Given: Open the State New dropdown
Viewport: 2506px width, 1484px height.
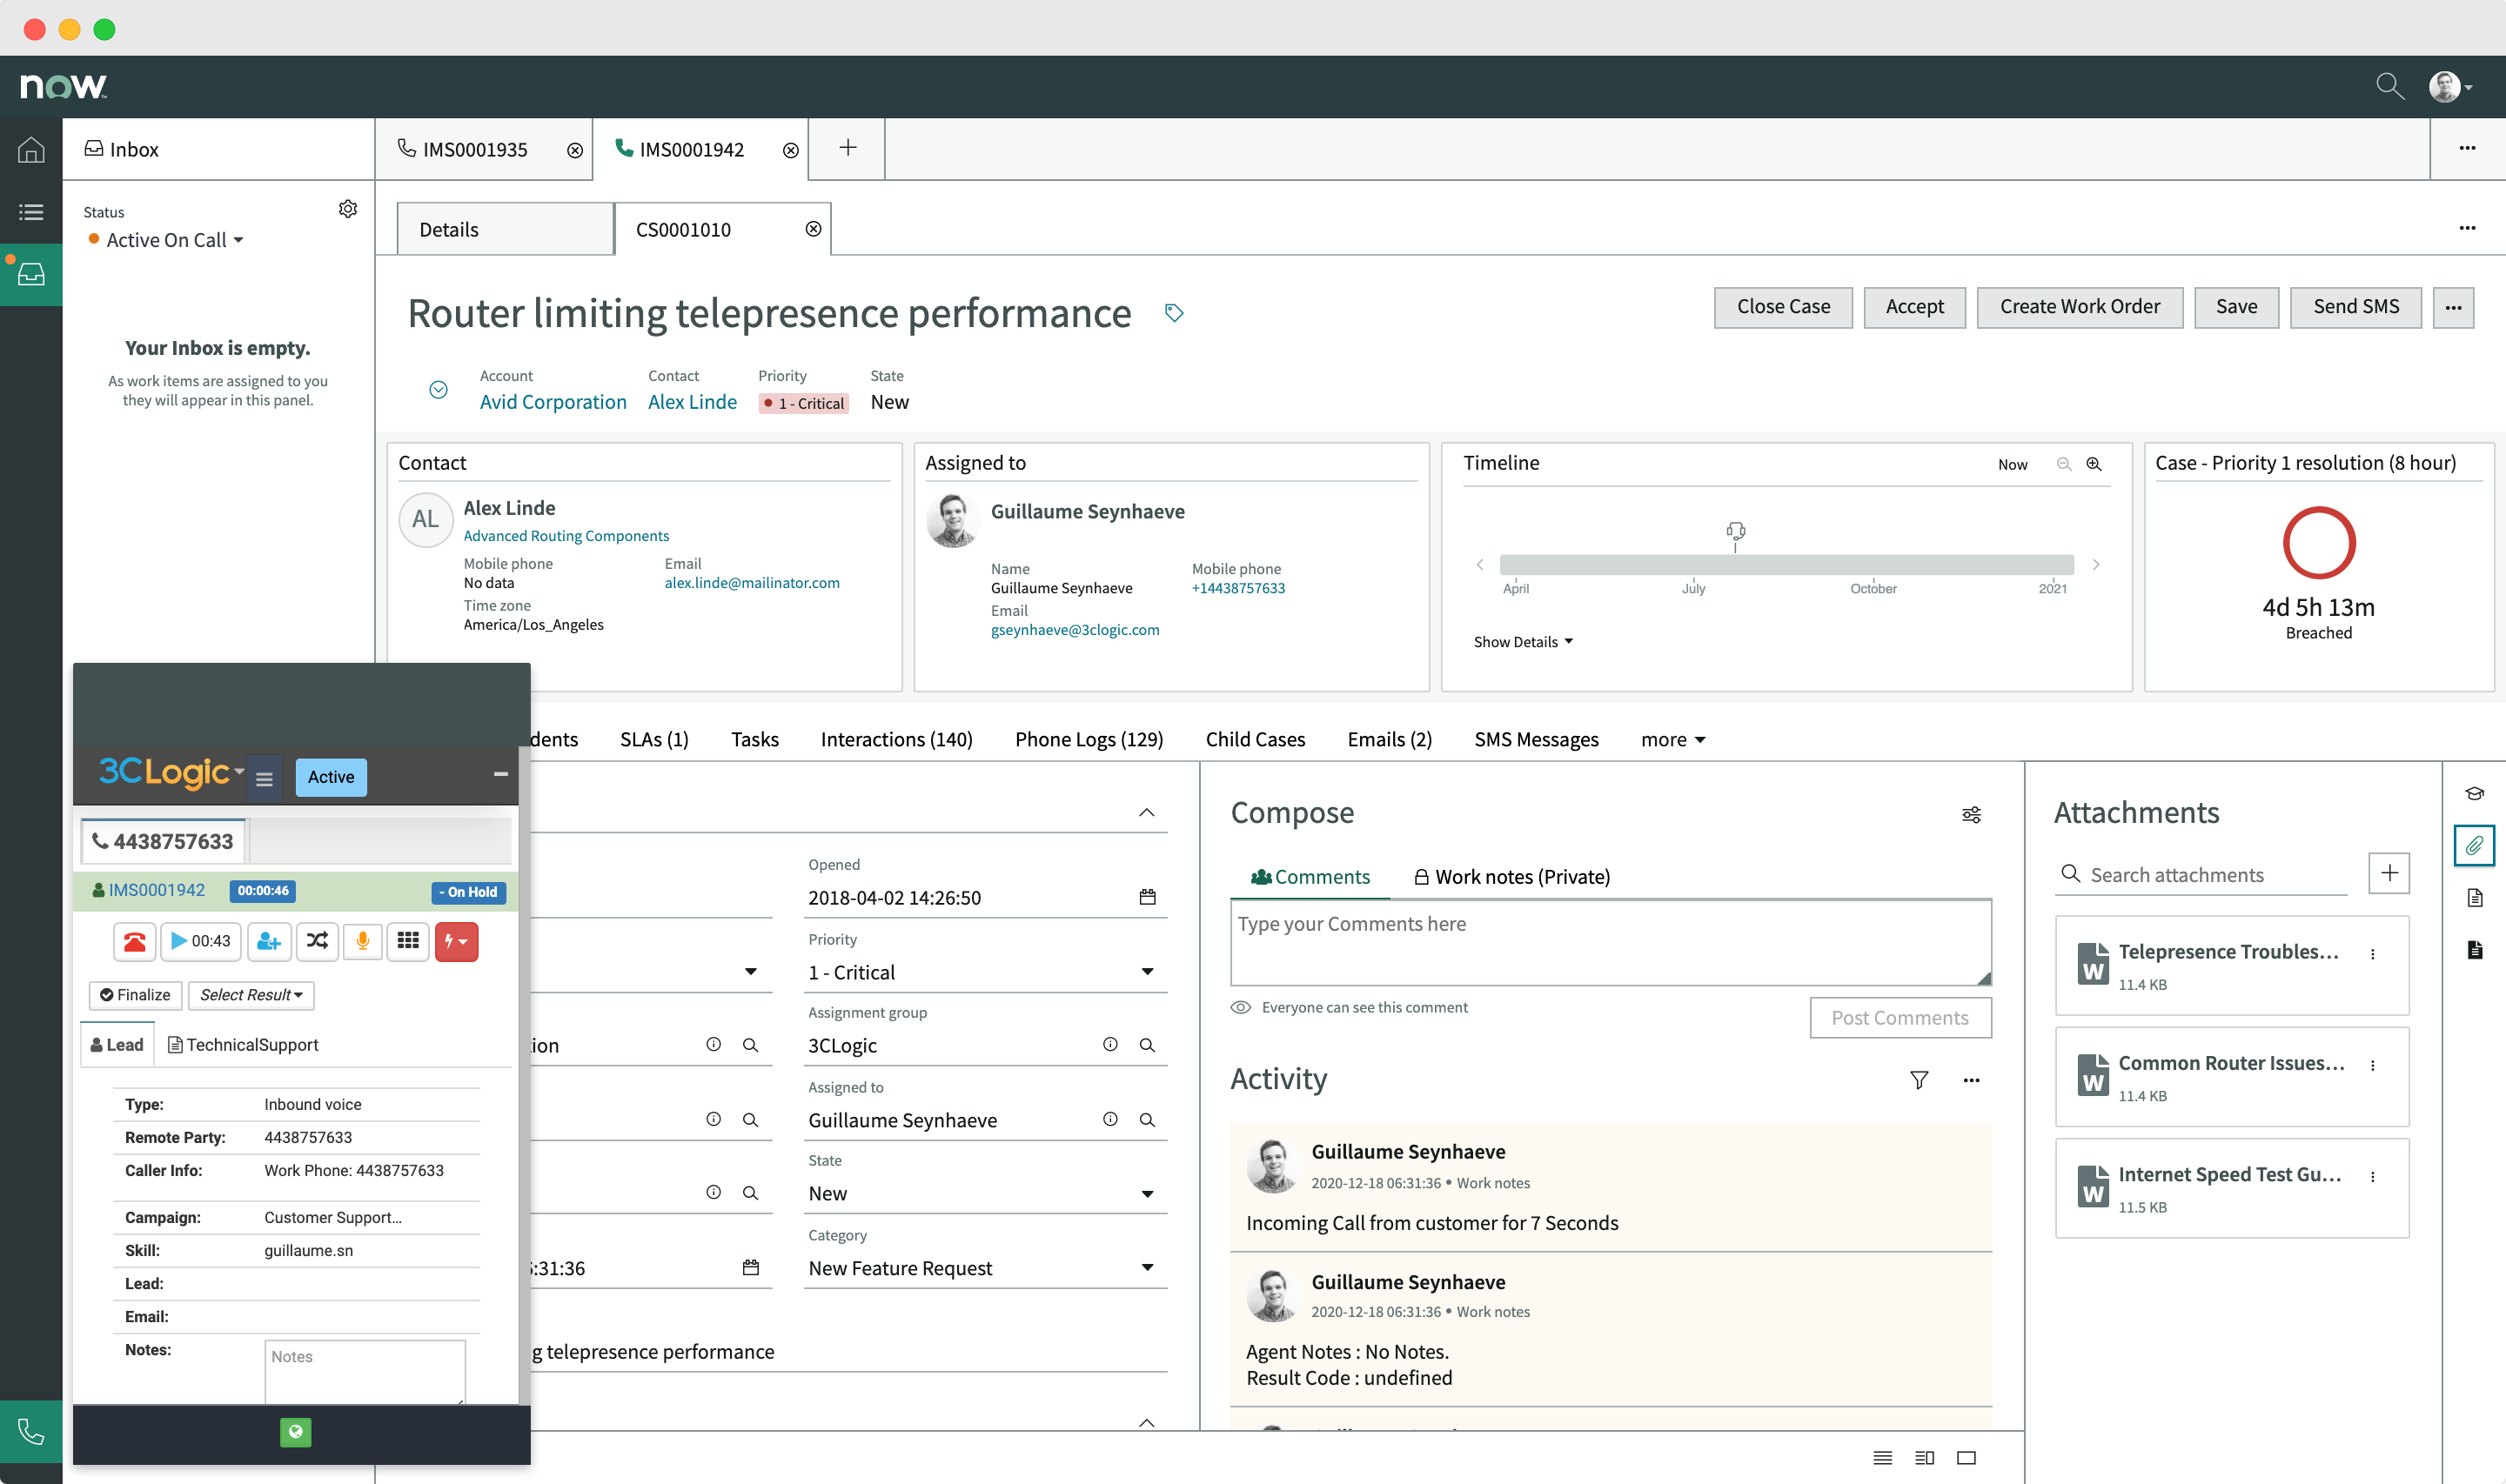Looking at the screenshot, I should click(985, 1193).
